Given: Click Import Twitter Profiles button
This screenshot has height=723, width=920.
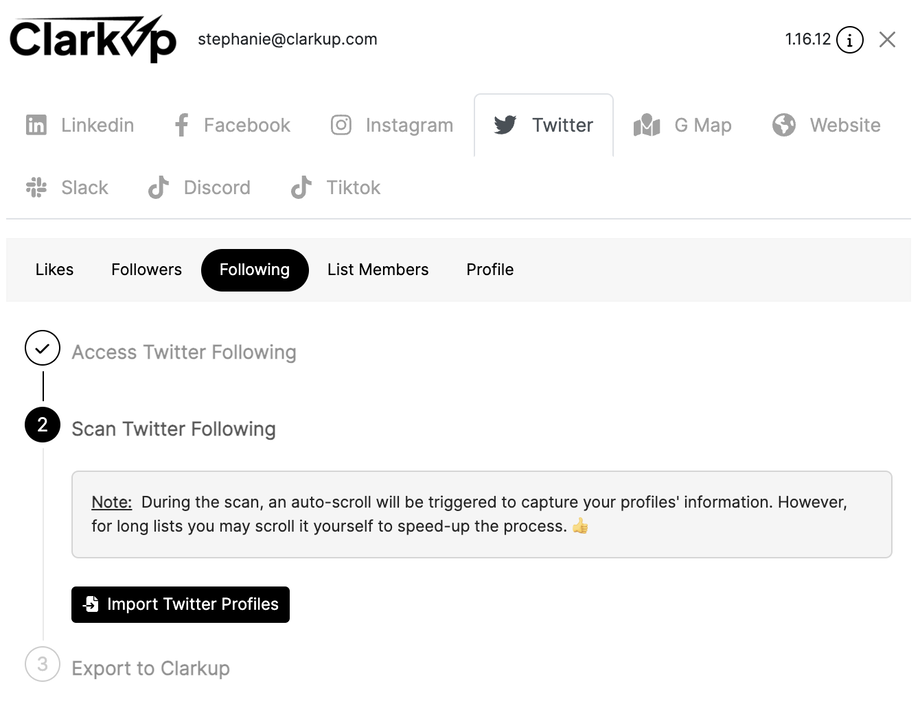Looking at the screenshot, I should [180, 604].
